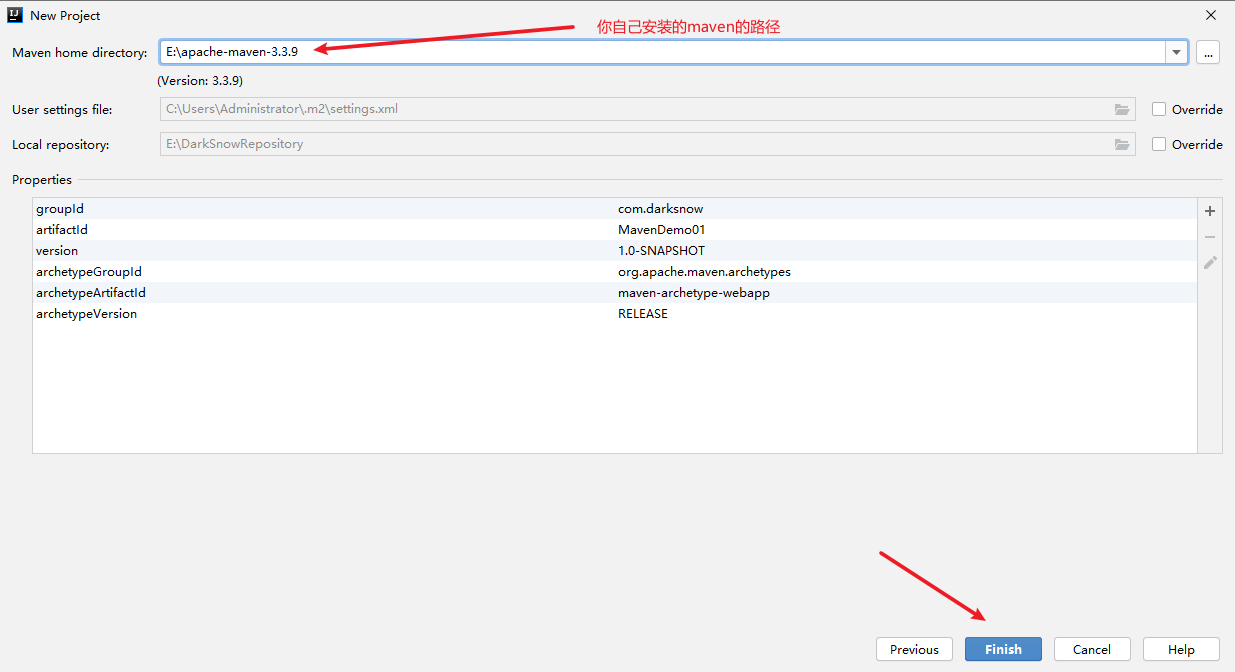Click the IntelliJ IDEA logo in title bar
The width and height of the screenshot is (1235, 672).
pos(16,15)
